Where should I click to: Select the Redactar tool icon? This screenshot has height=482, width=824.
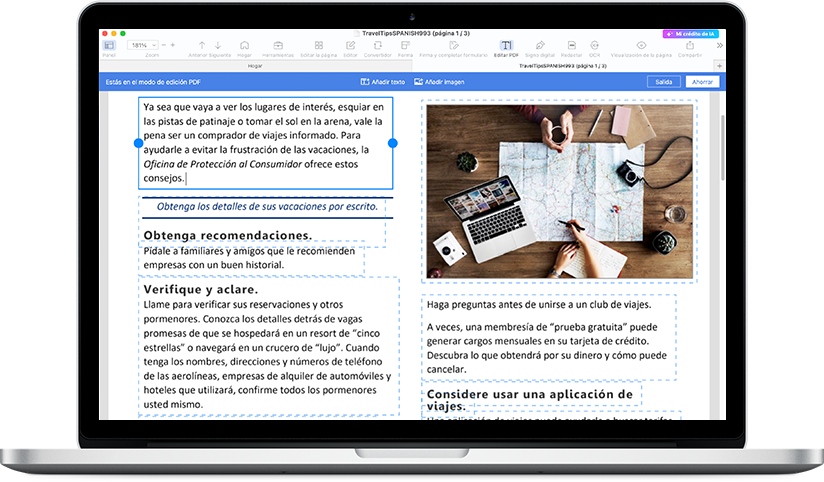coord(571,46)
